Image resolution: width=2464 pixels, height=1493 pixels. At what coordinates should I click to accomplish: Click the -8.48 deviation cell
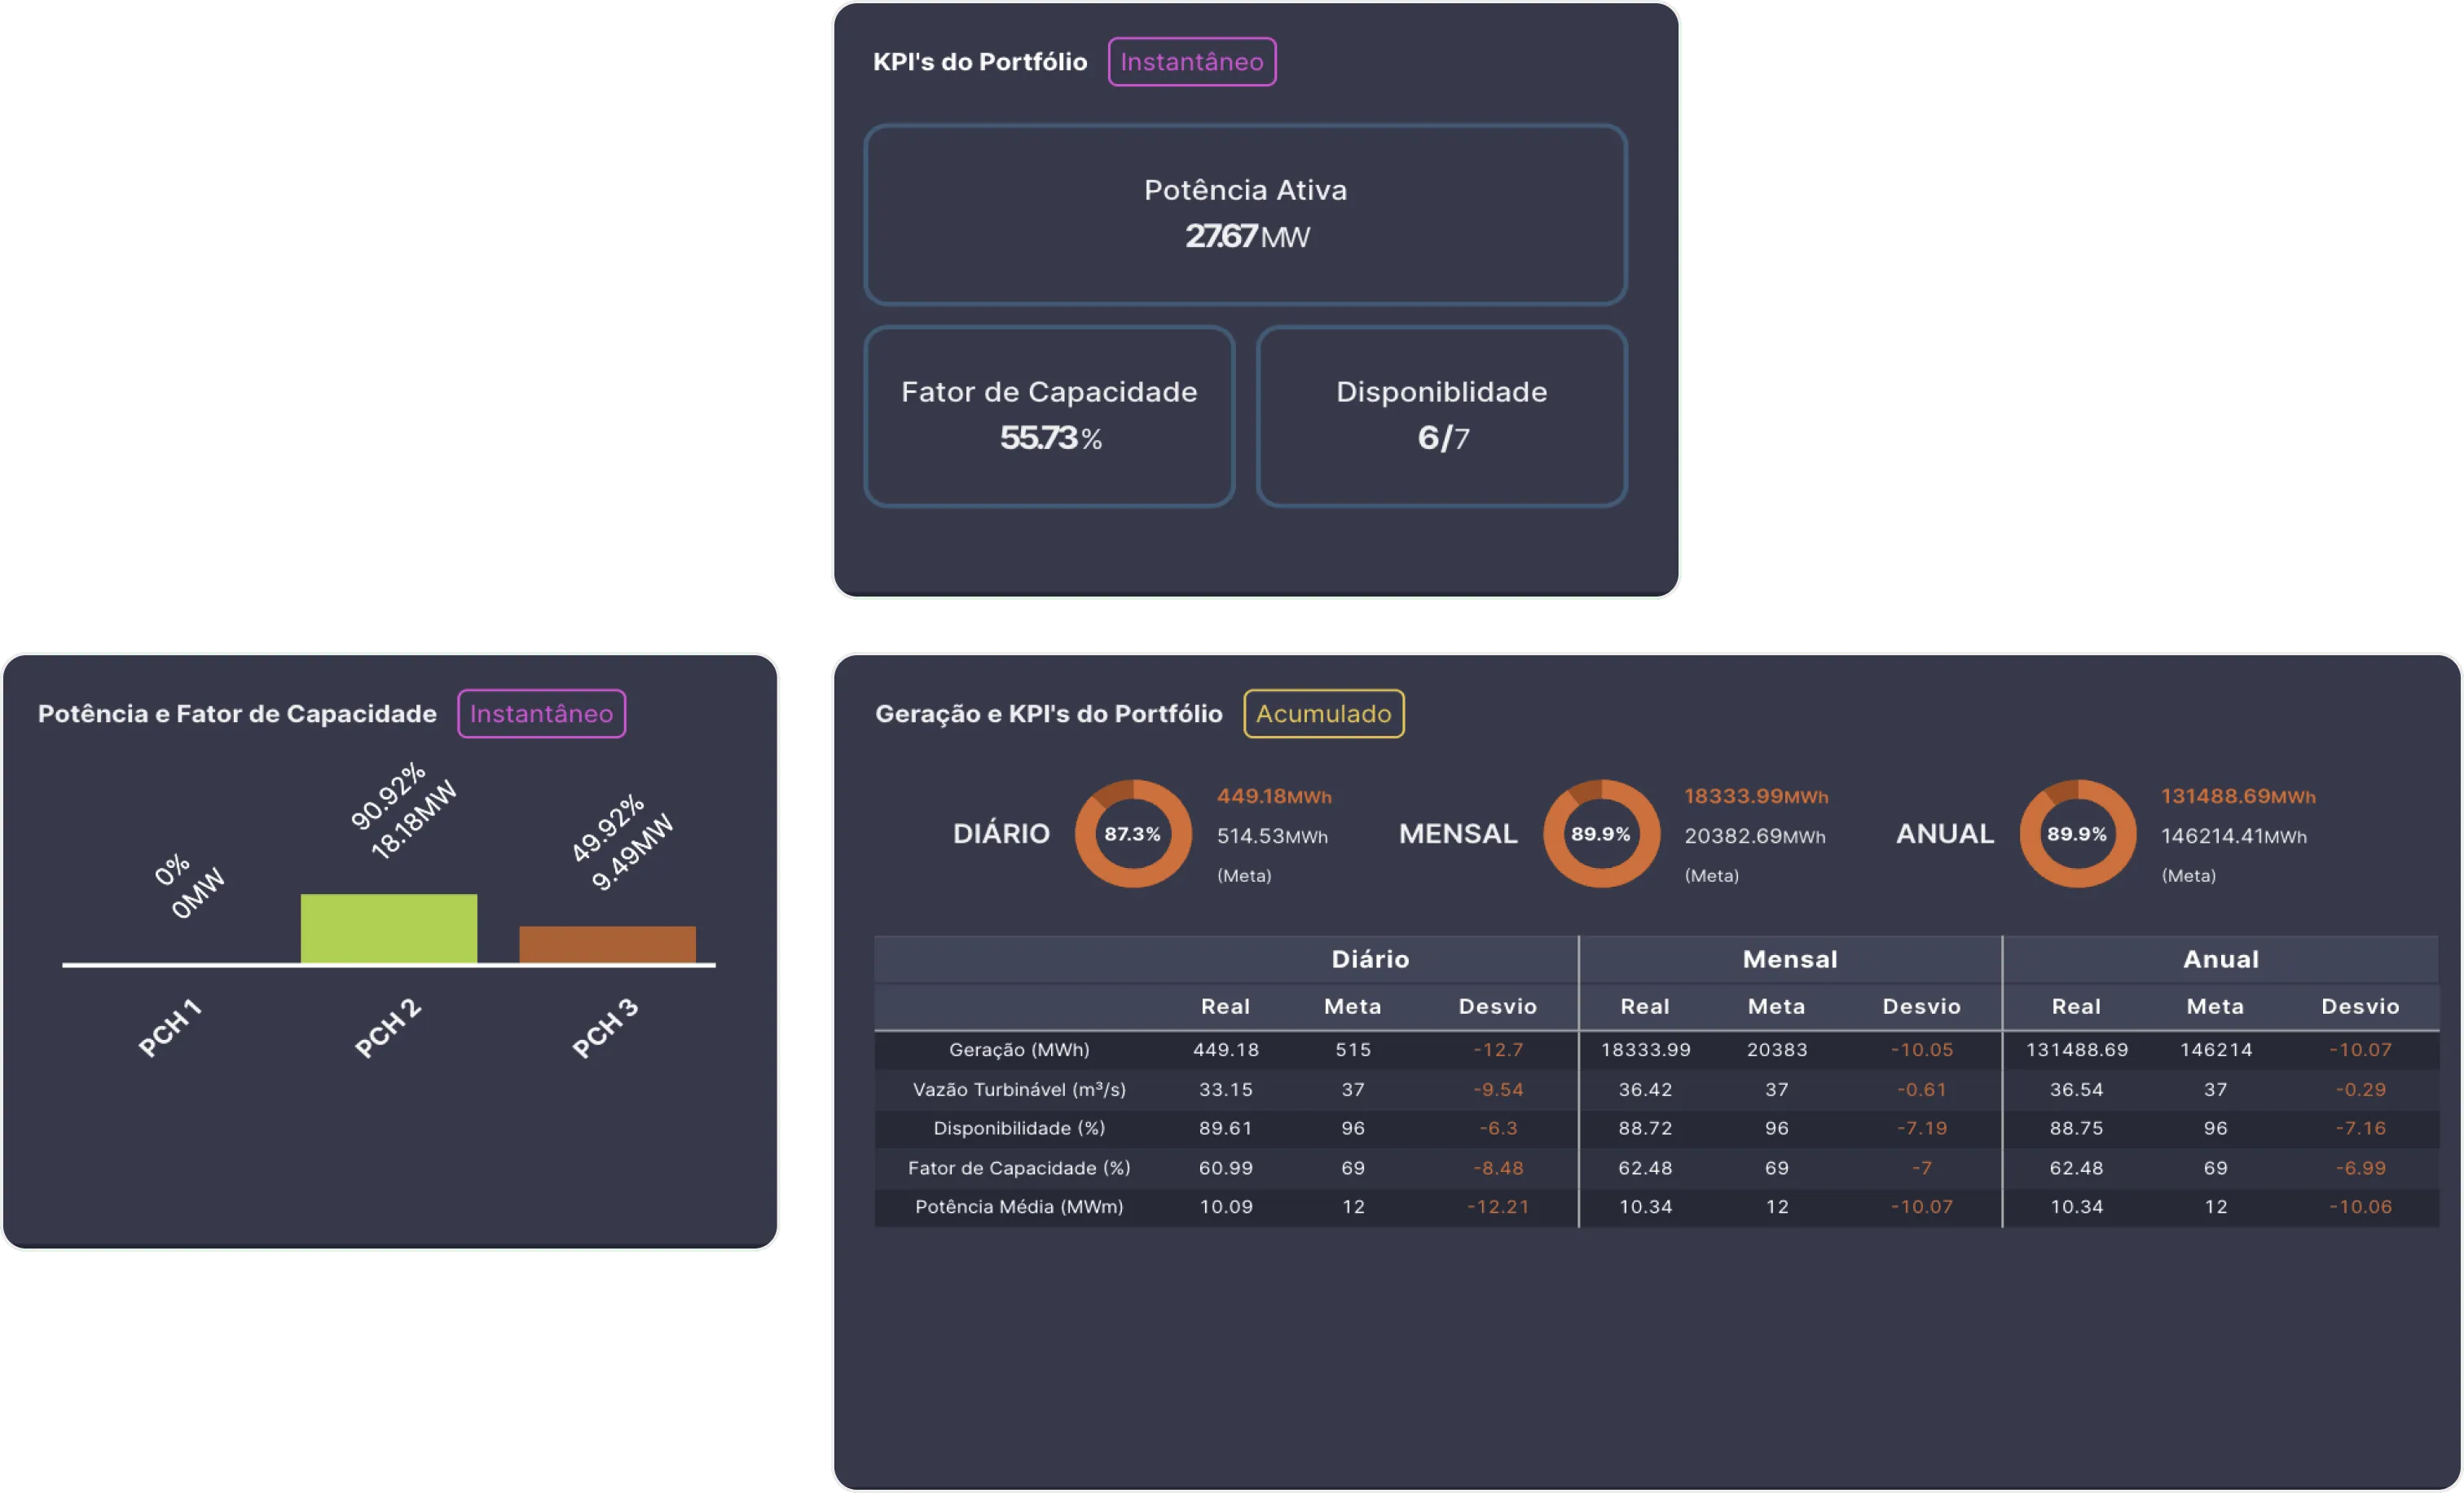[x=1498, y=1168]
